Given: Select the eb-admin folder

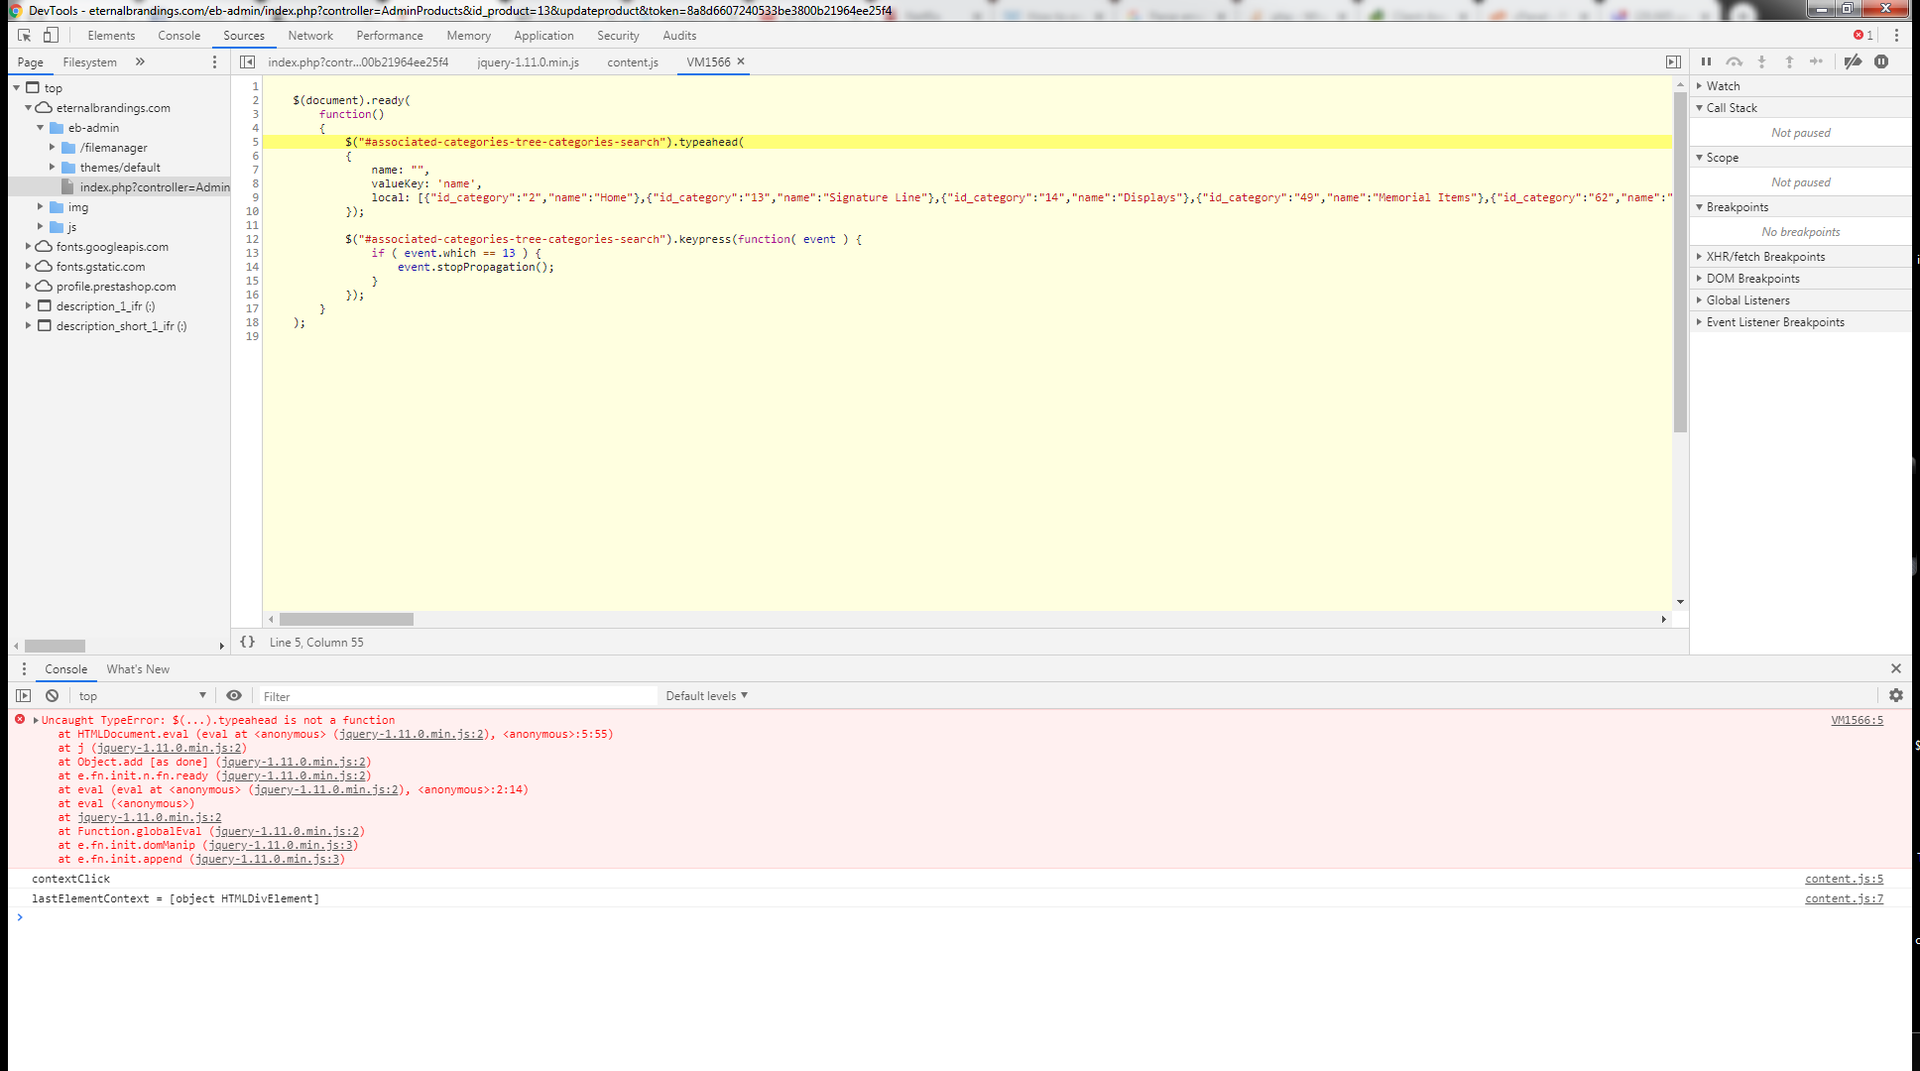Looking at the screenshot, I should [x=94, y=128].
